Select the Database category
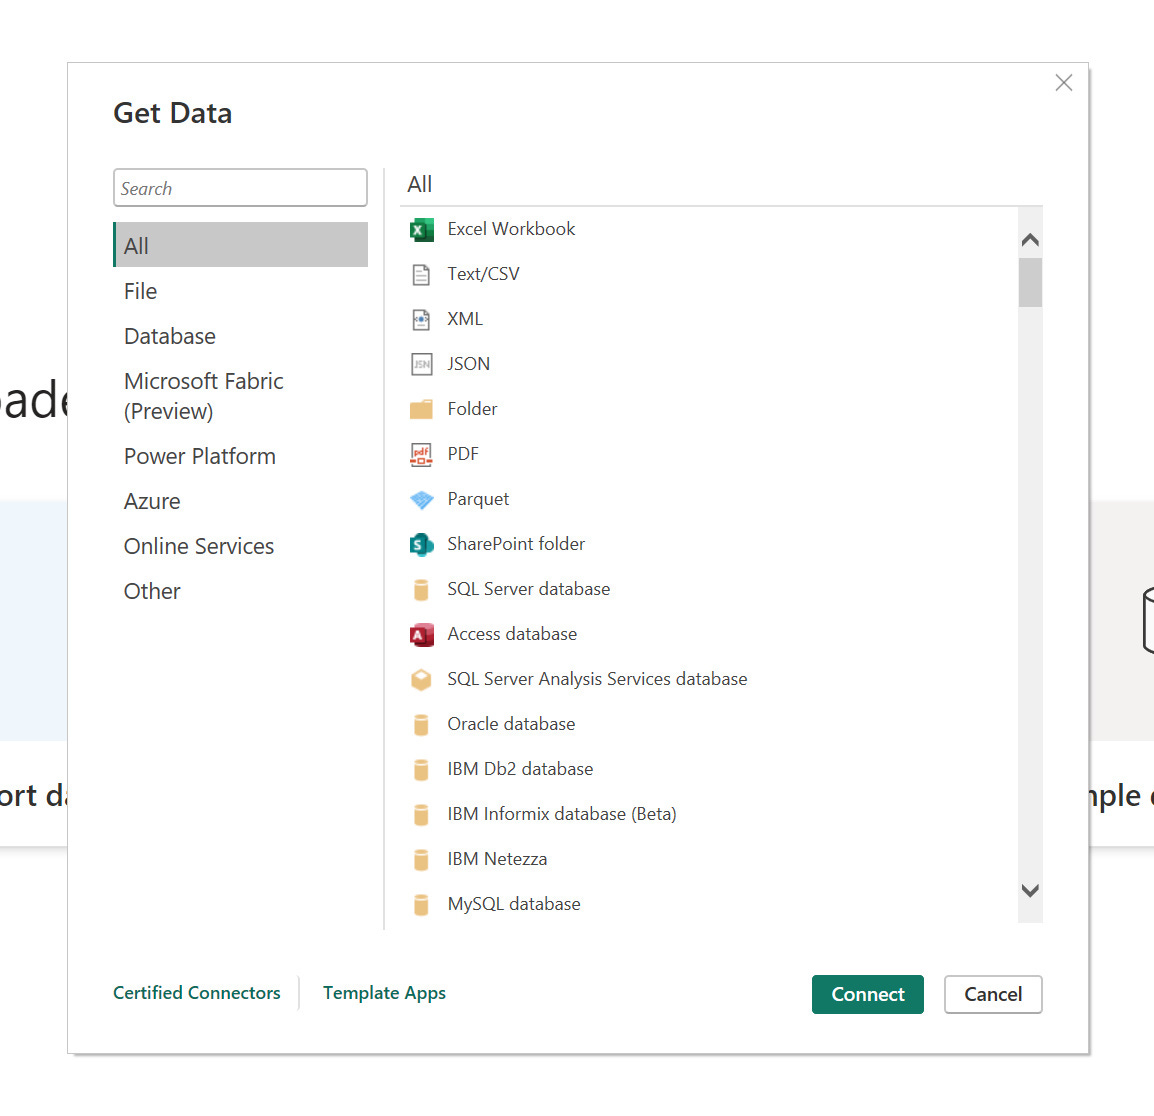 tap(241, 336)
